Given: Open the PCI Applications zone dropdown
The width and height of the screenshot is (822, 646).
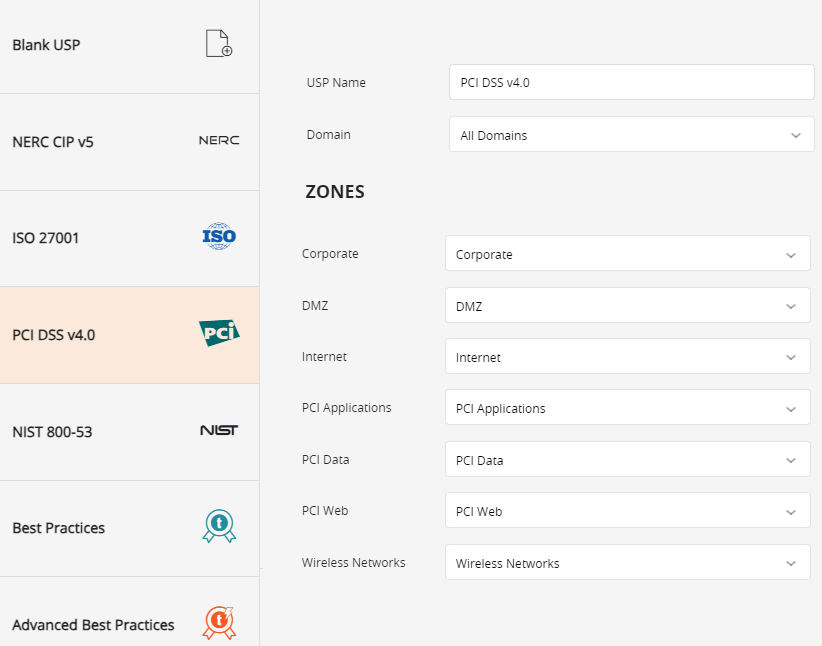Looking at the screenshot, I should [x=627, y=408].
